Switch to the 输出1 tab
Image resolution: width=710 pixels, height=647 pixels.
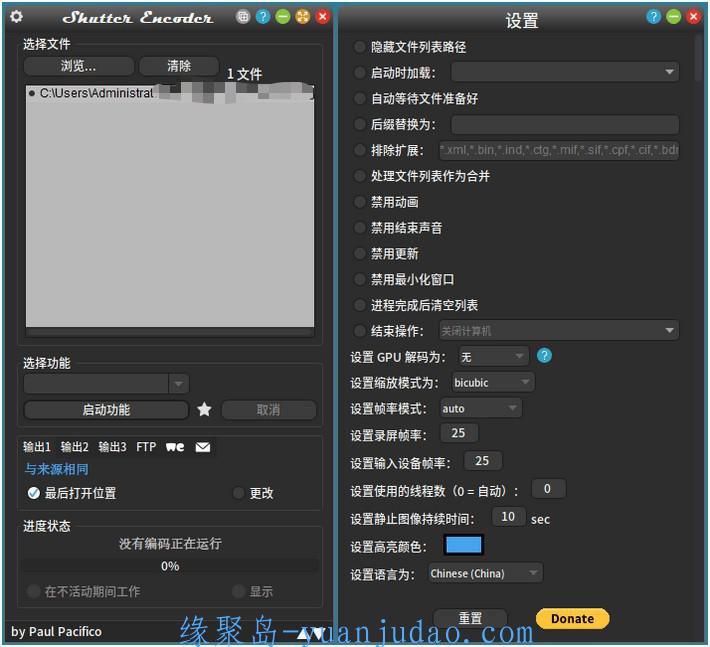(37, 447)
